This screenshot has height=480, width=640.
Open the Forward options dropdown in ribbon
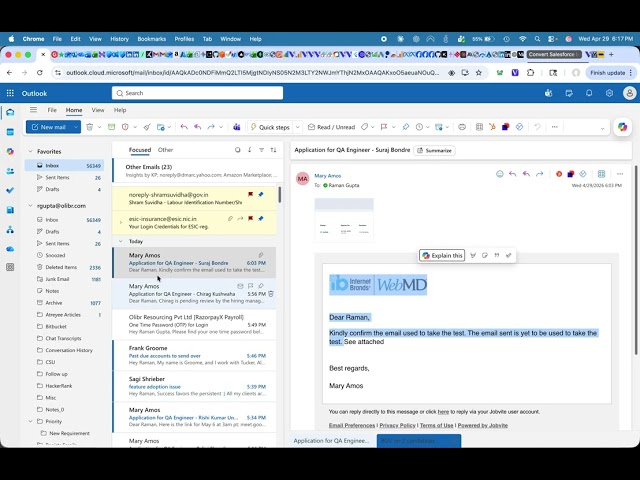[221, 127]
